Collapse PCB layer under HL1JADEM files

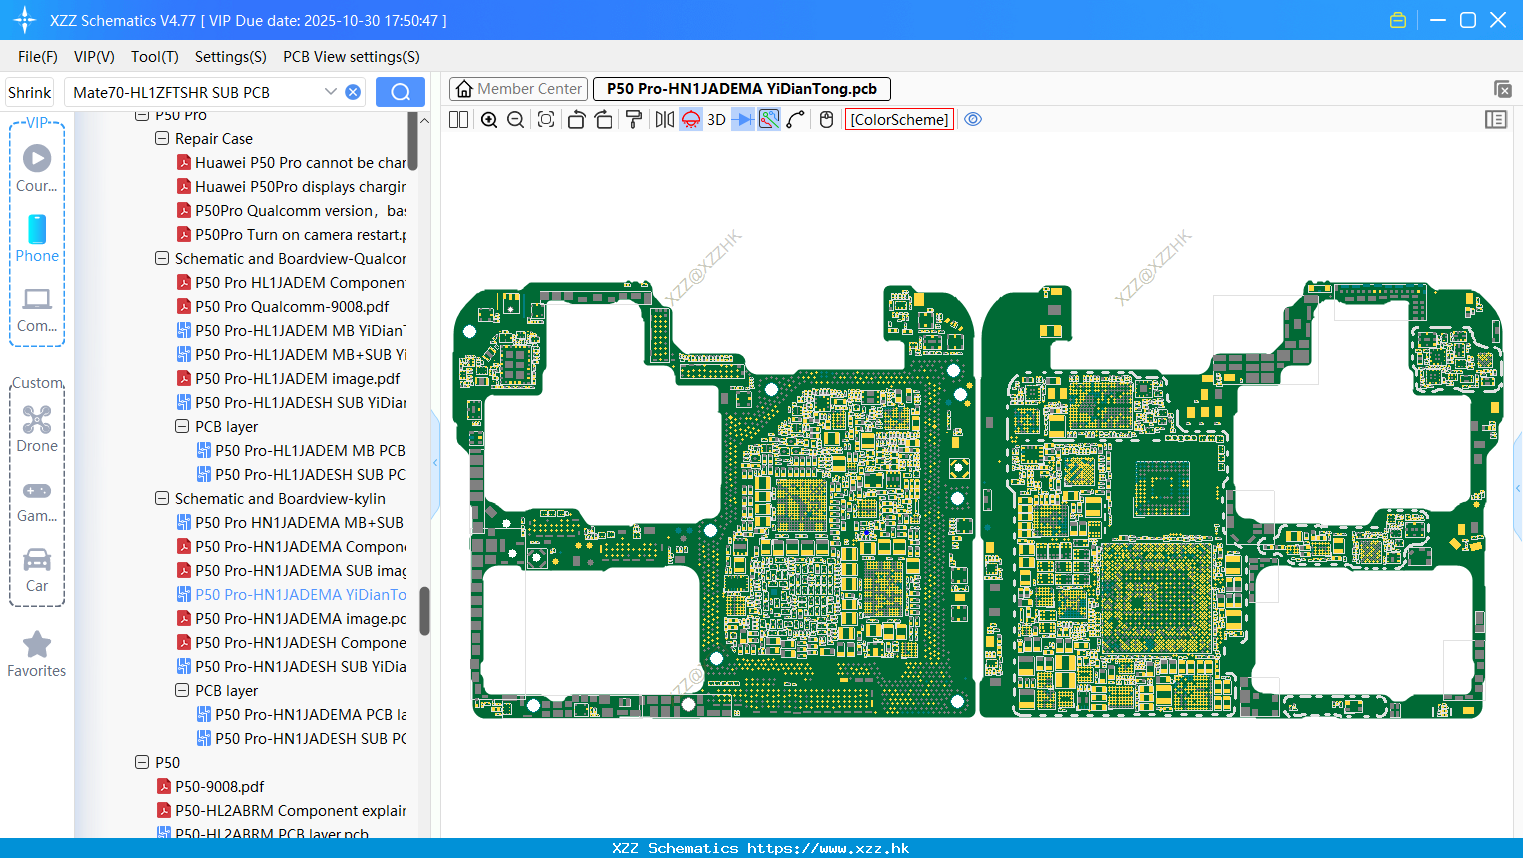click(182, 427)
